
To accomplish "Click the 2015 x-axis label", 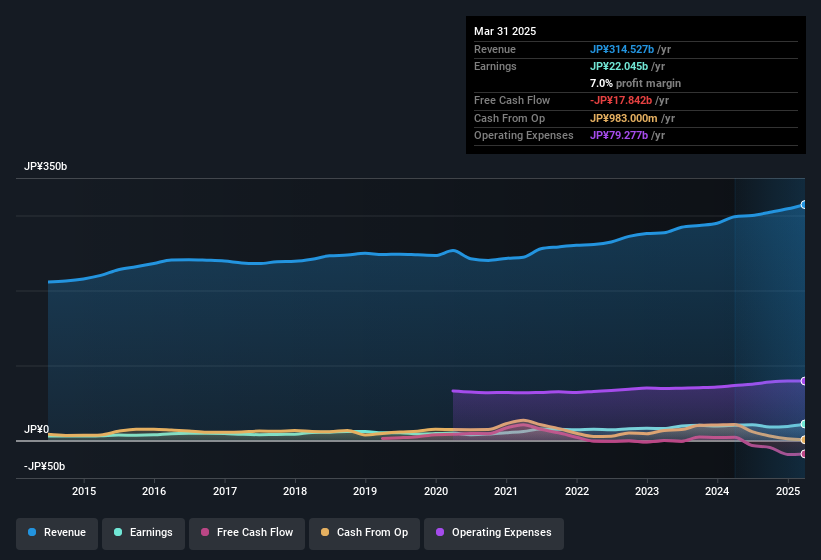I will (x=84, y=491).
